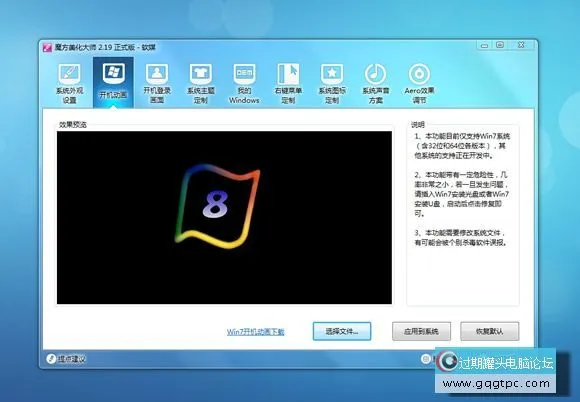Open 开机登录画面 login screen section

(x=157, y=83)
